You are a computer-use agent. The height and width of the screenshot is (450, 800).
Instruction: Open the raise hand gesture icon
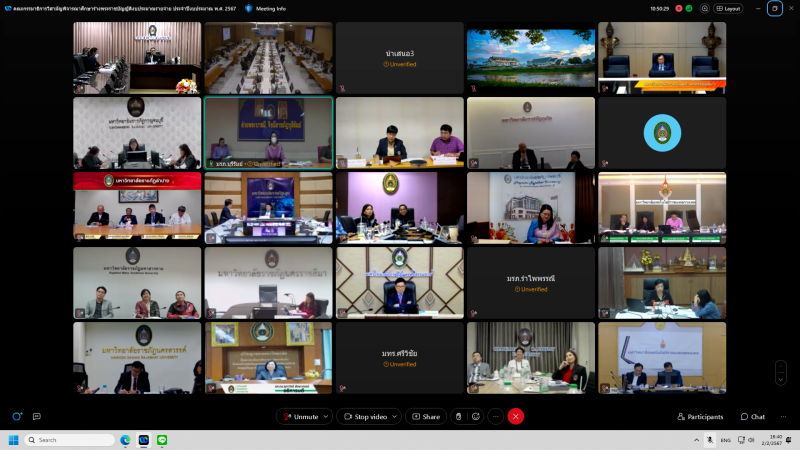pyautogui.click(x=458, y=416)
